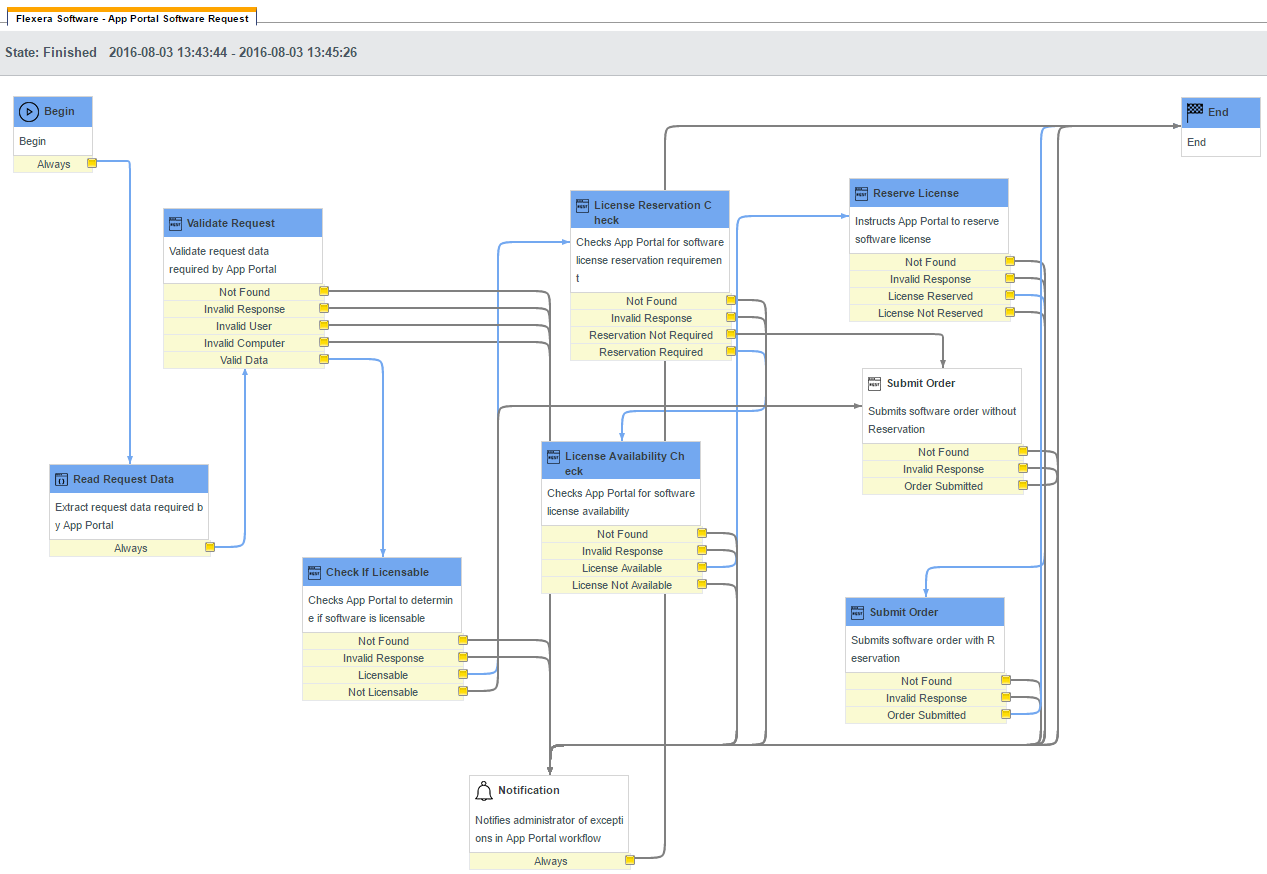Viewport: 1267px width, 874px height.
Task: Select the License Reservation Check header
Action: click(650, 212)
